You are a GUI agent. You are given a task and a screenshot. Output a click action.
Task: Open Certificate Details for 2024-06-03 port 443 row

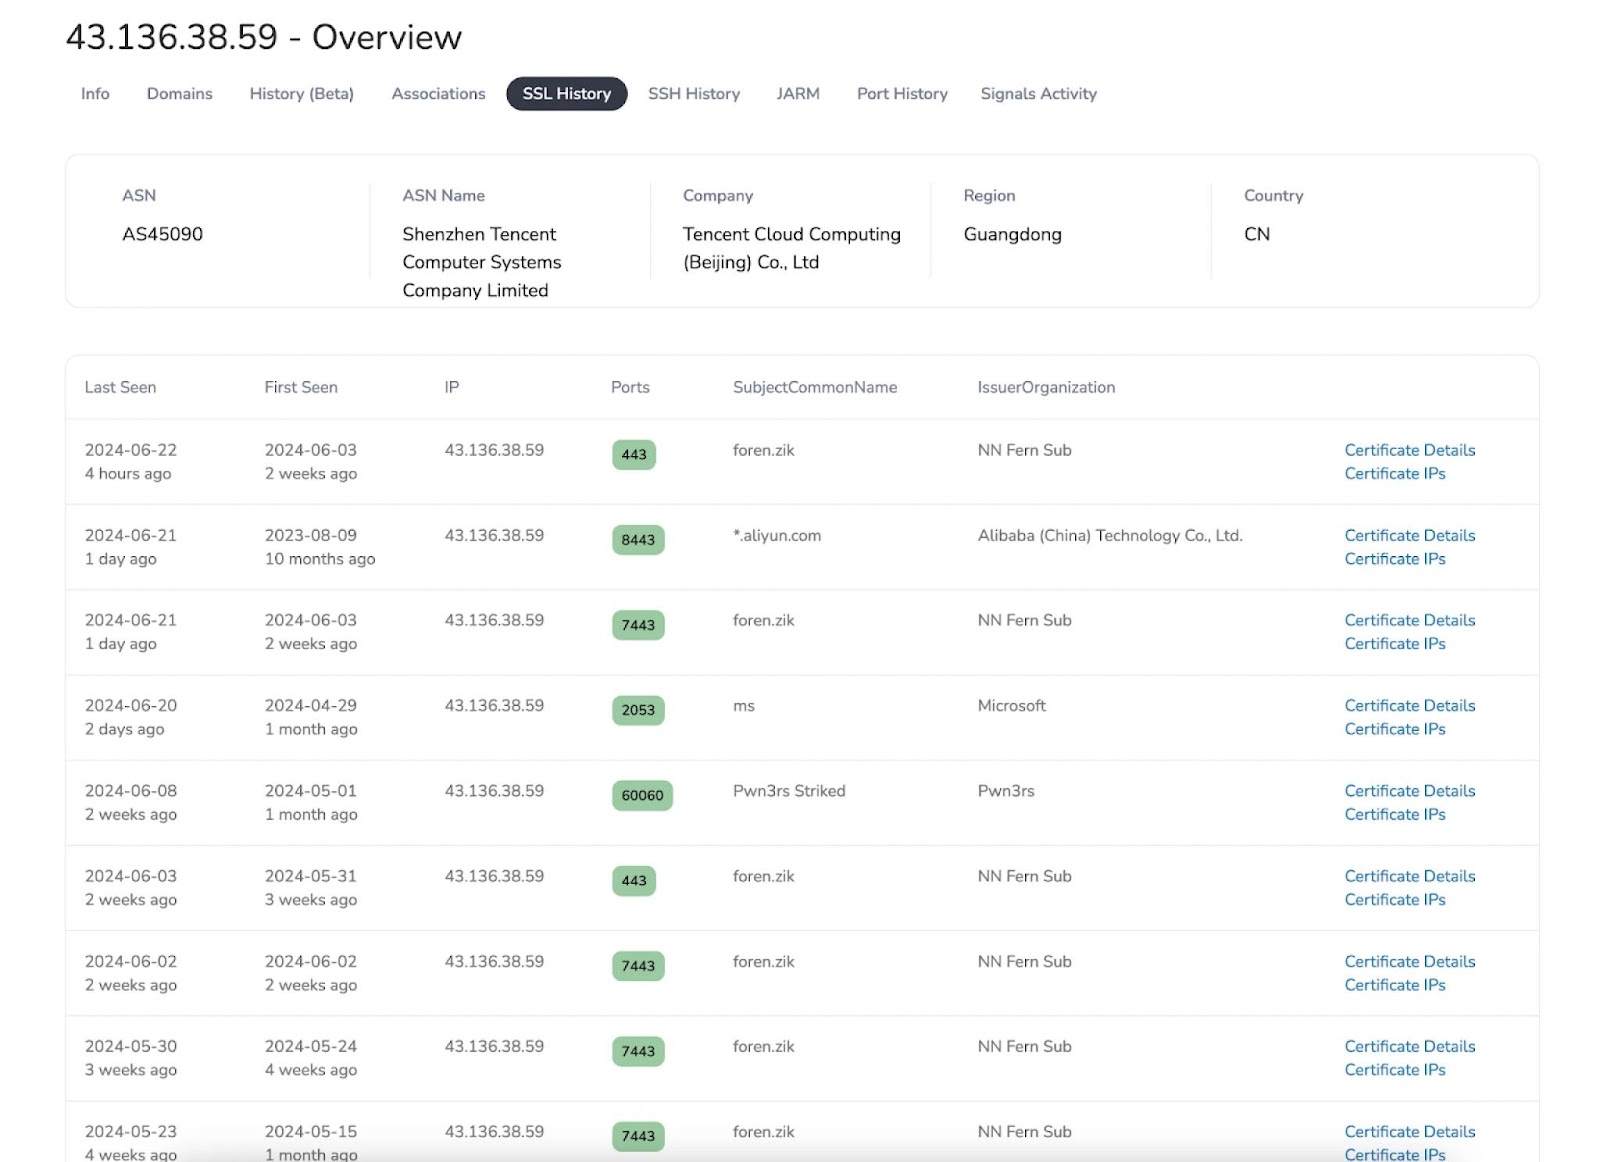coord(1410,876)
